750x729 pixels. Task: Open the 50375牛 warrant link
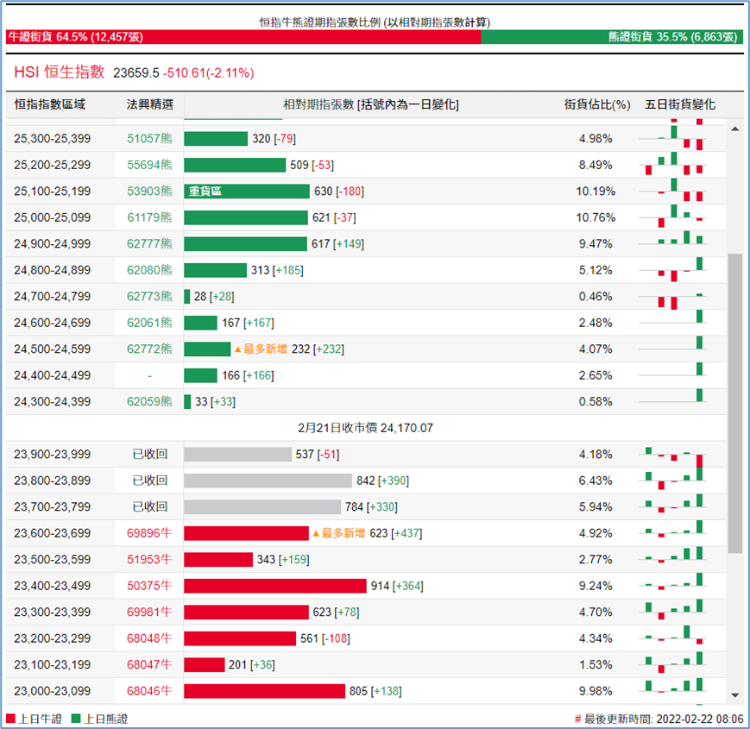[x=150, y=585]
